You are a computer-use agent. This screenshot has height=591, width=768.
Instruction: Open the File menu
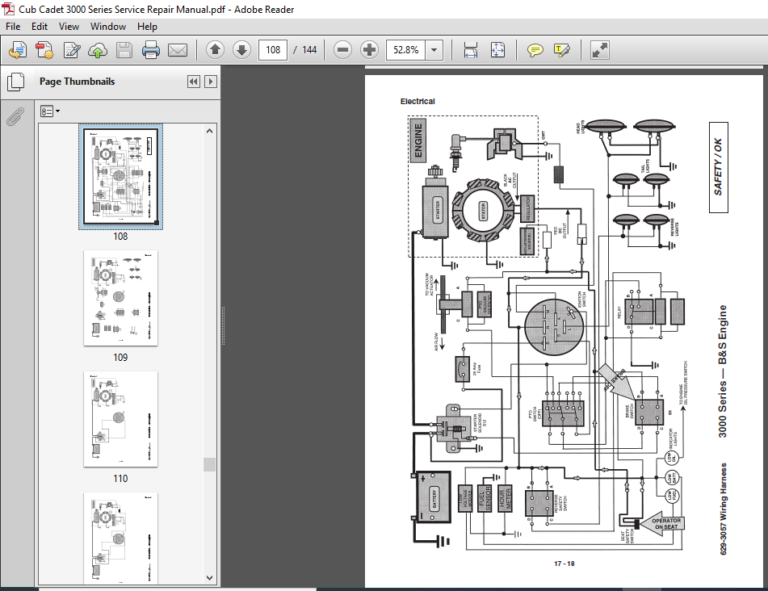(x=13, y=26)
